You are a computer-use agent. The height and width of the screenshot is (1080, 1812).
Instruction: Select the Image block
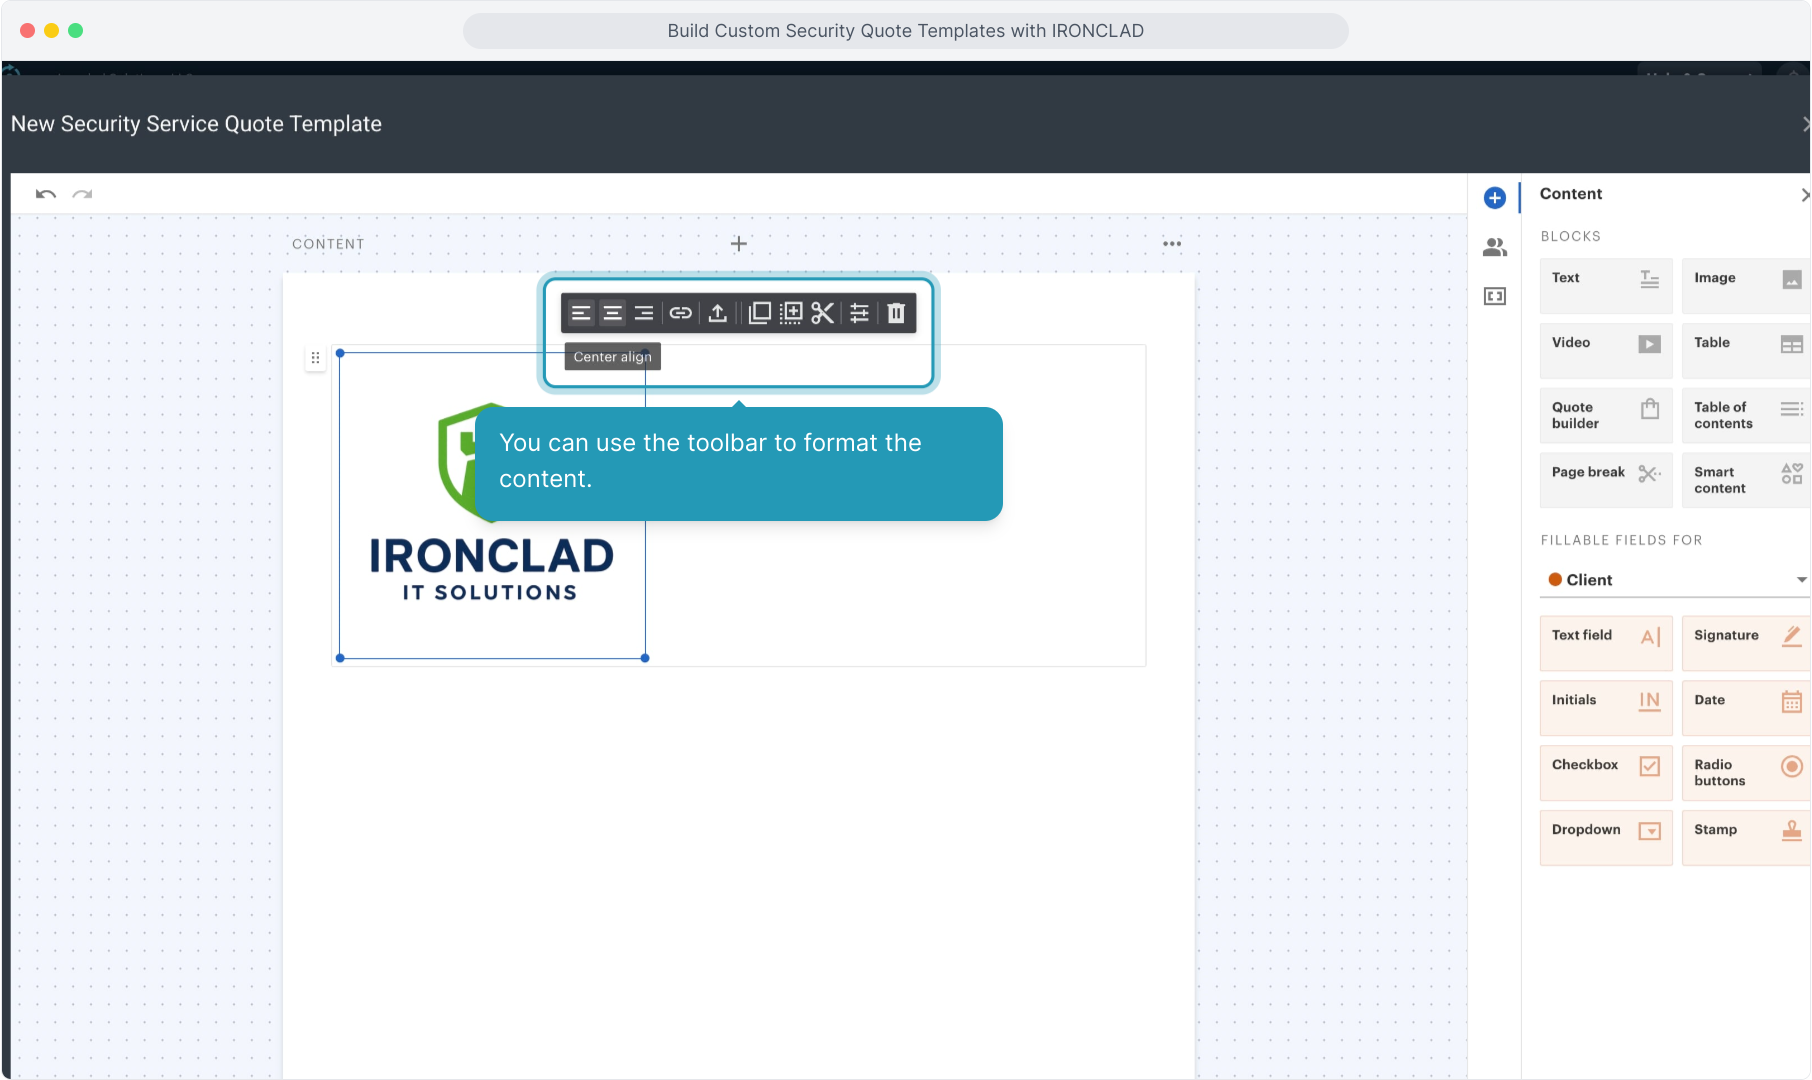[1746, 286]
